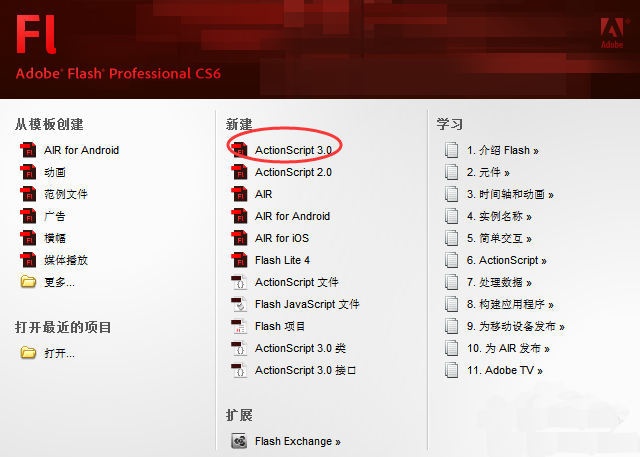Viewport: 640px width, 457px height.
Task: Click the 范例文件 template file icon
Action: 28,194
